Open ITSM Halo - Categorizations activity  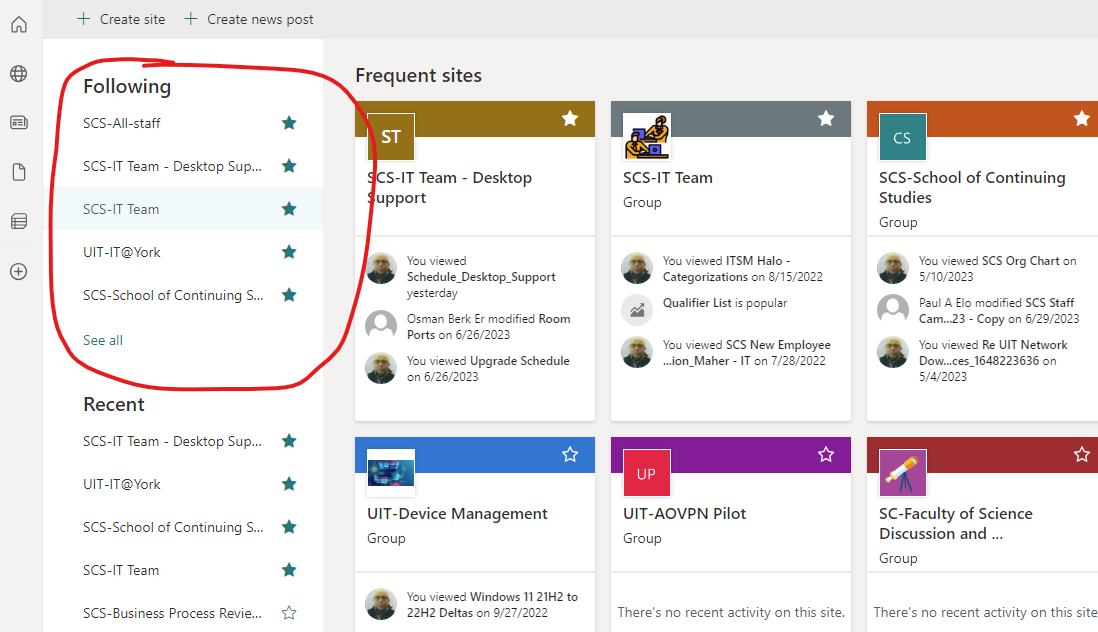coord(743,268)
